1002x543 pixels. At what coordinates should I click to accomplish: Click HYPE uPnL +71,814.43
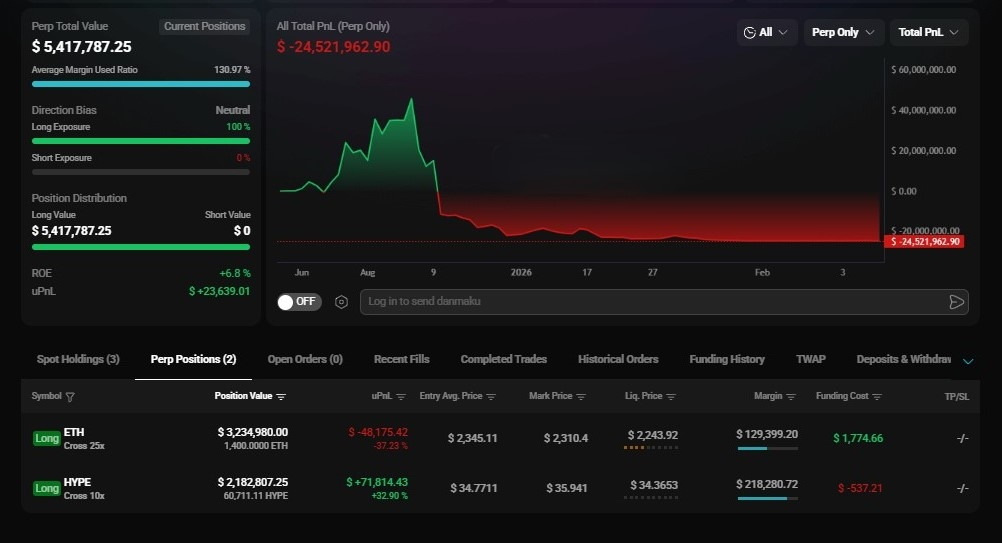click(377, 482)
